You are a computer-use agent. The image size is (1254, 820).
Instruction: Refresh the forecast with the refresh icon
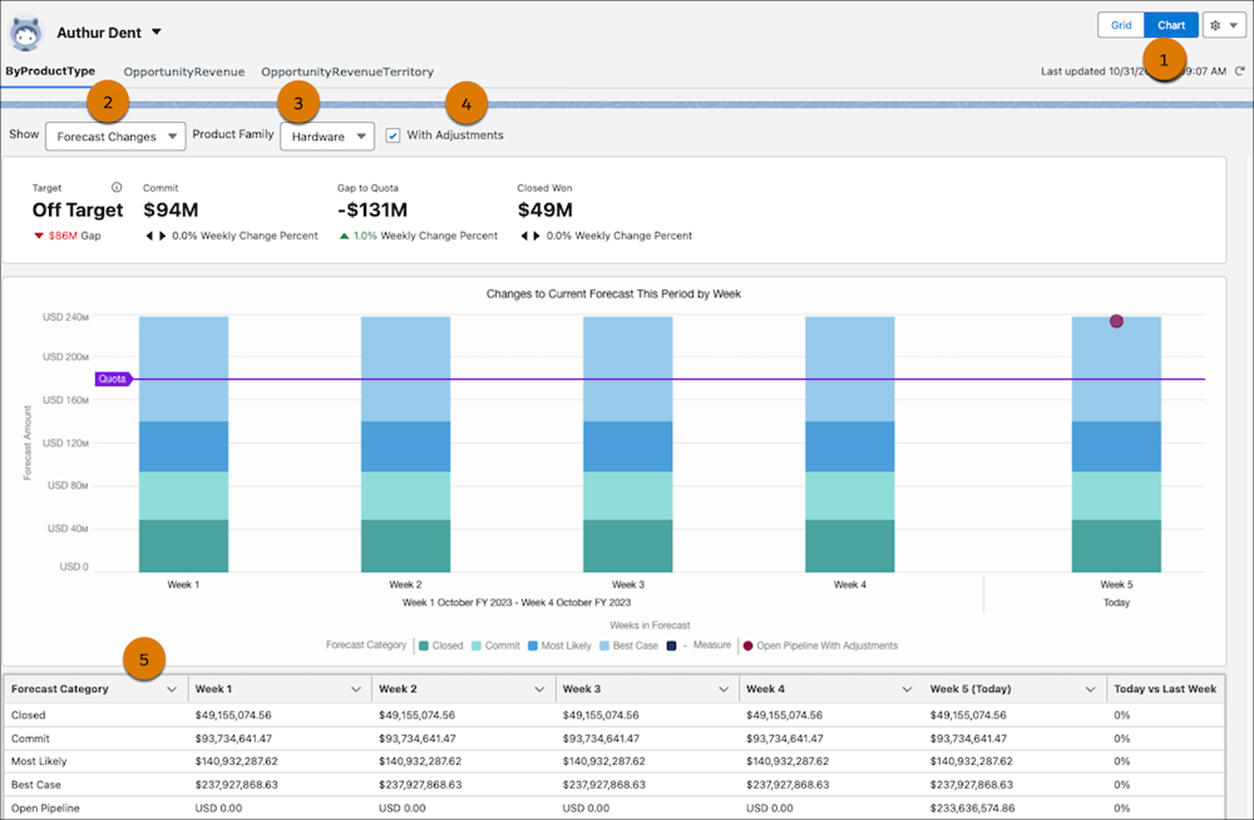pos(1241,72)
